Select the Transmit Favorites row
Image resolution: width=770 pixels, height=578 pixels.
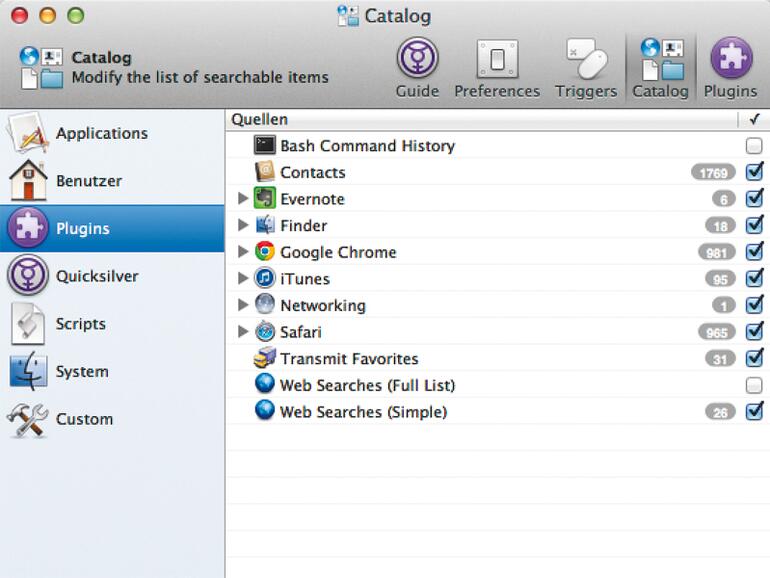[349, 358]
